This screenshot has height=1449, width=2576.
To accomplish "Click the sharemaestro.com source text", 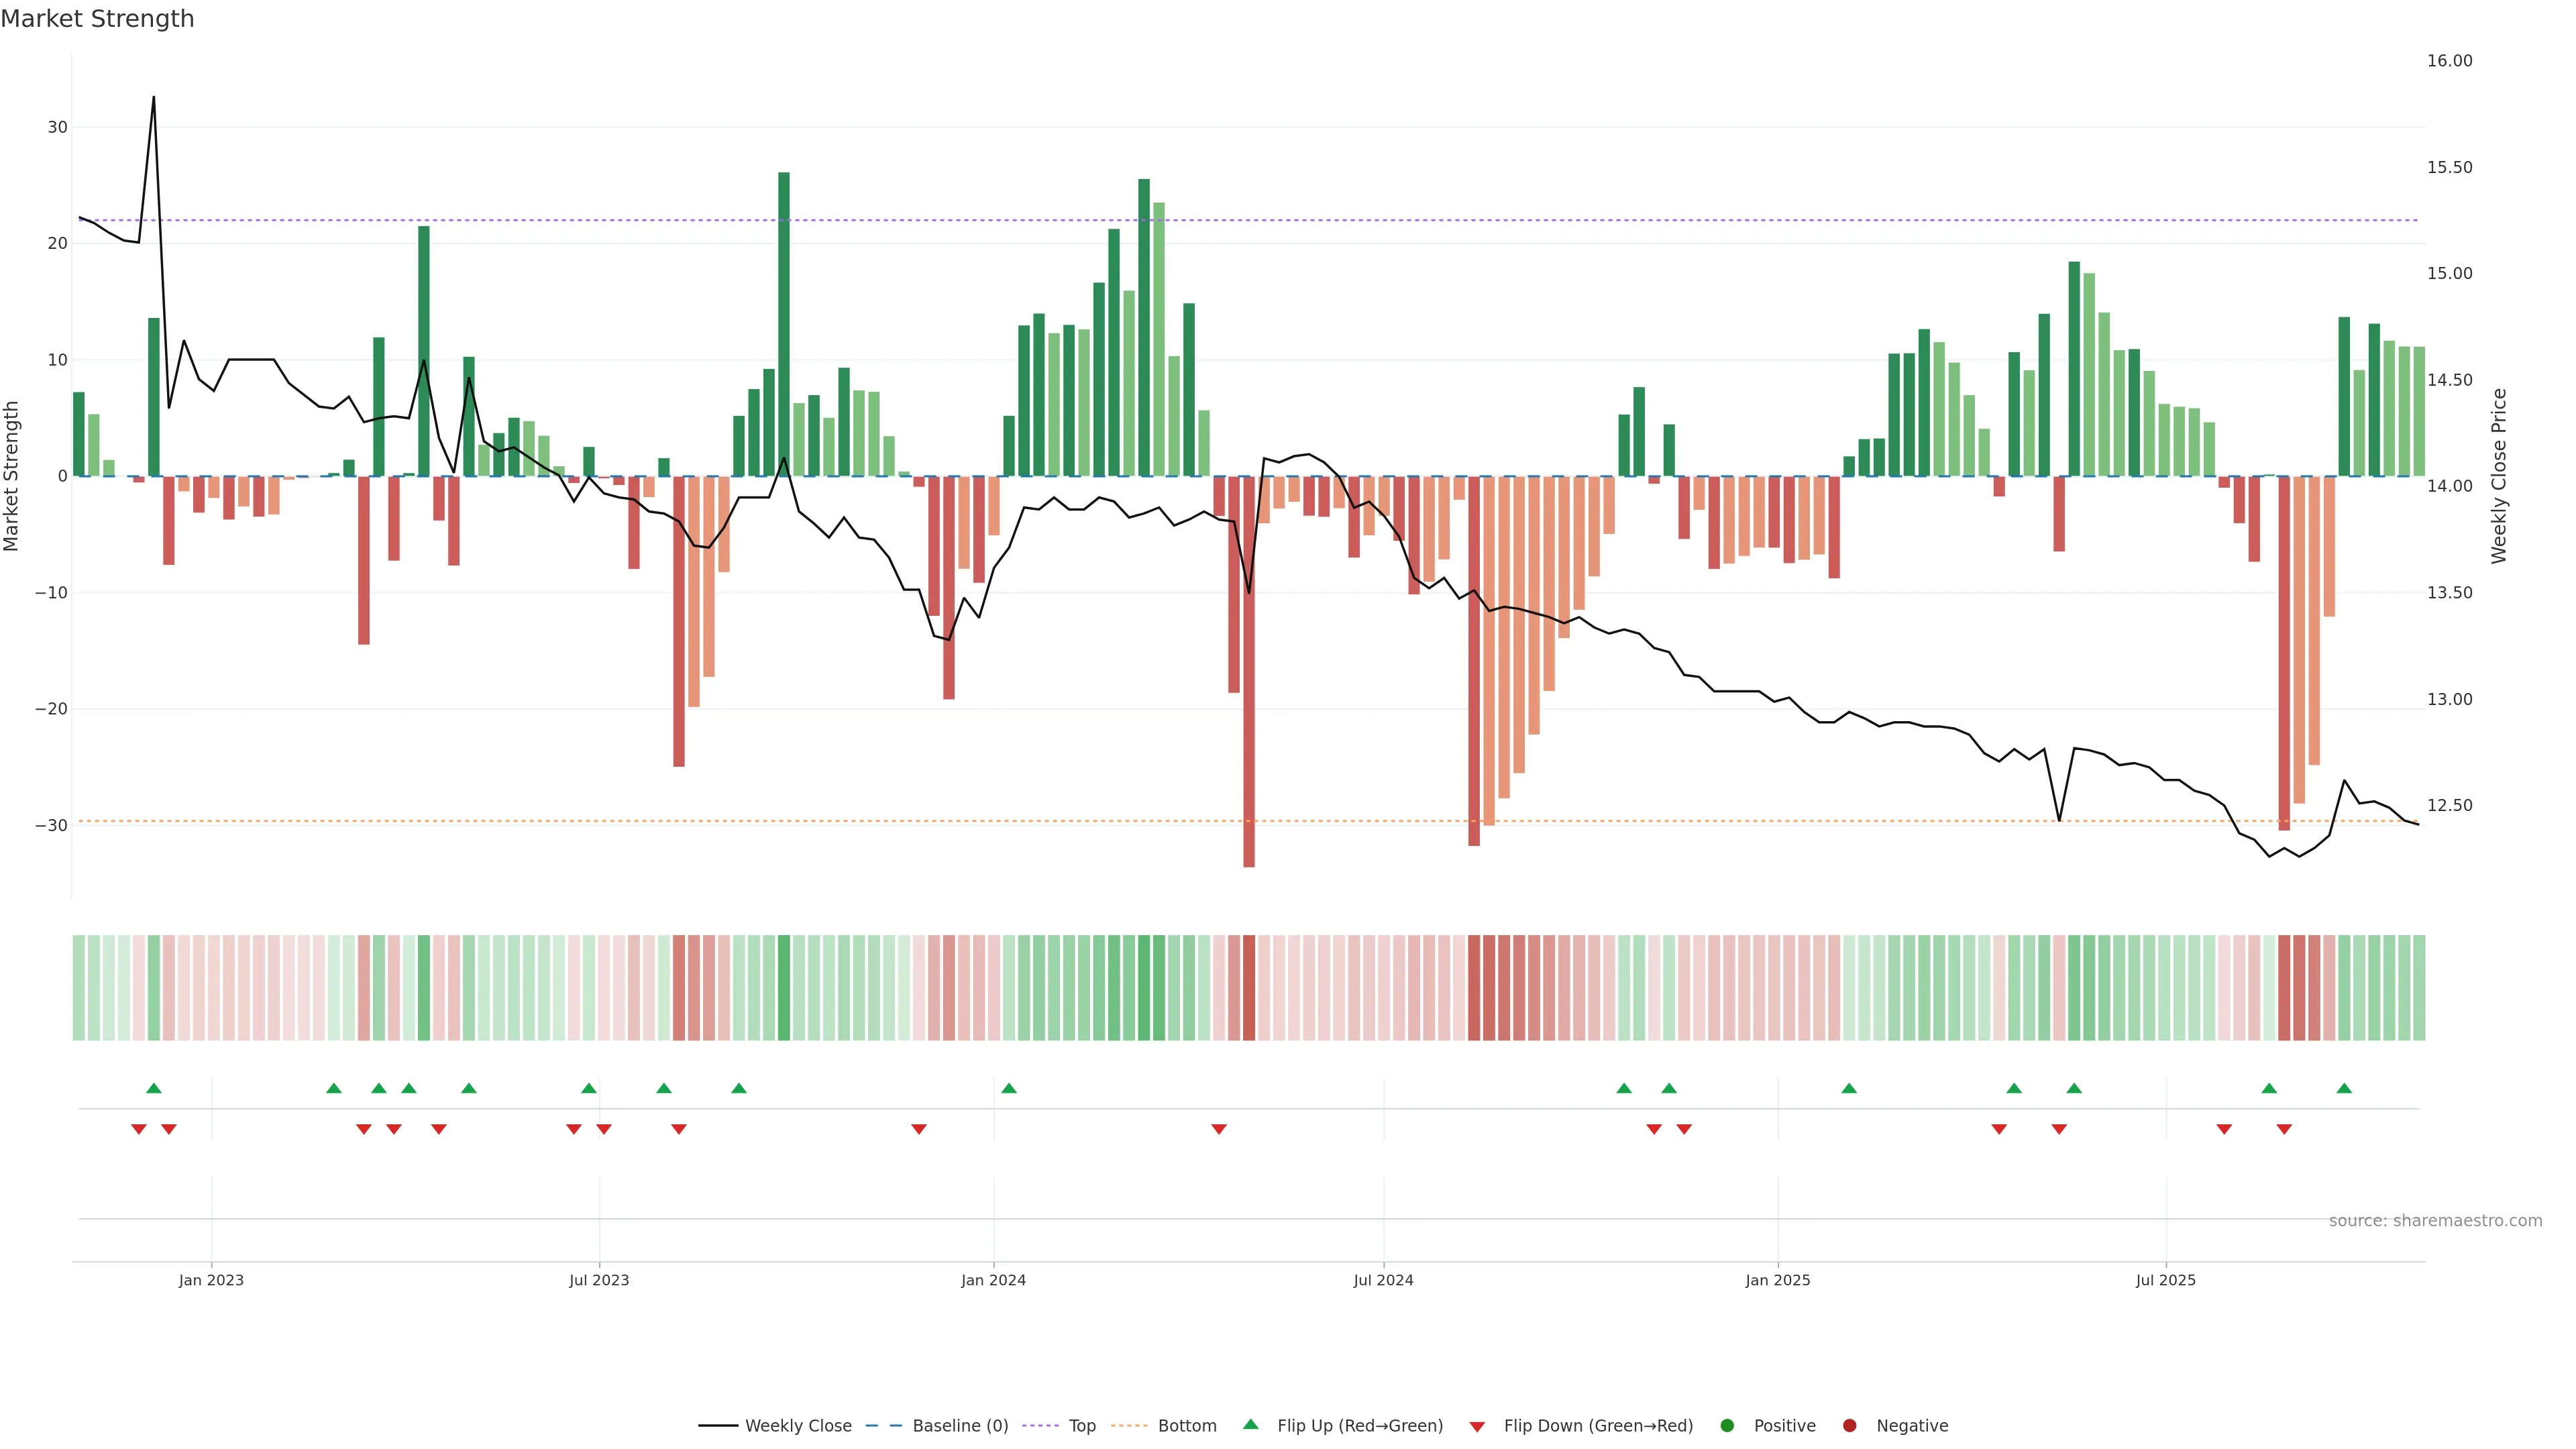I will point(2435,1221).
